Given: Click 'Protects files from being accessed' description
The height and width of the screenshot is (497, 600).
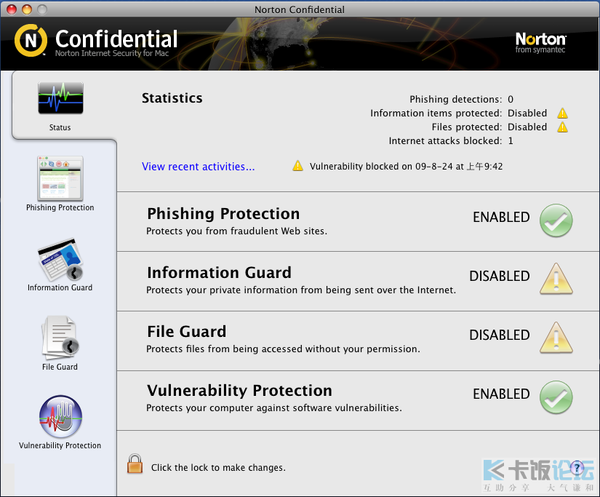Looking at the screenshot, I should 283,349.
